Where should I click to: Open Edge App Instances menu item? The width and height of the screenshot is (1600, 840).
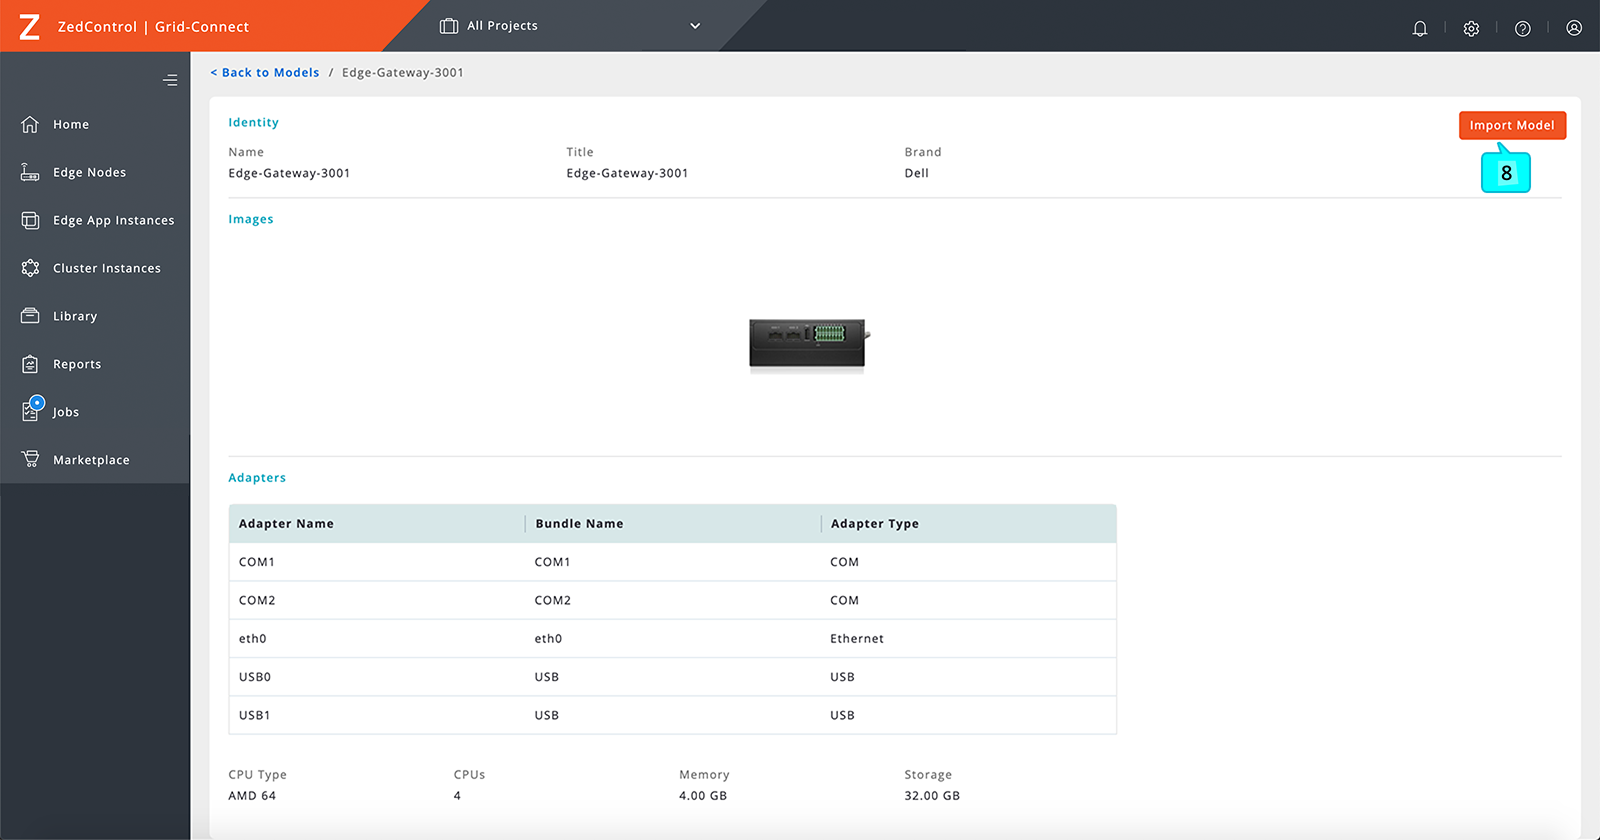point(113,220)
